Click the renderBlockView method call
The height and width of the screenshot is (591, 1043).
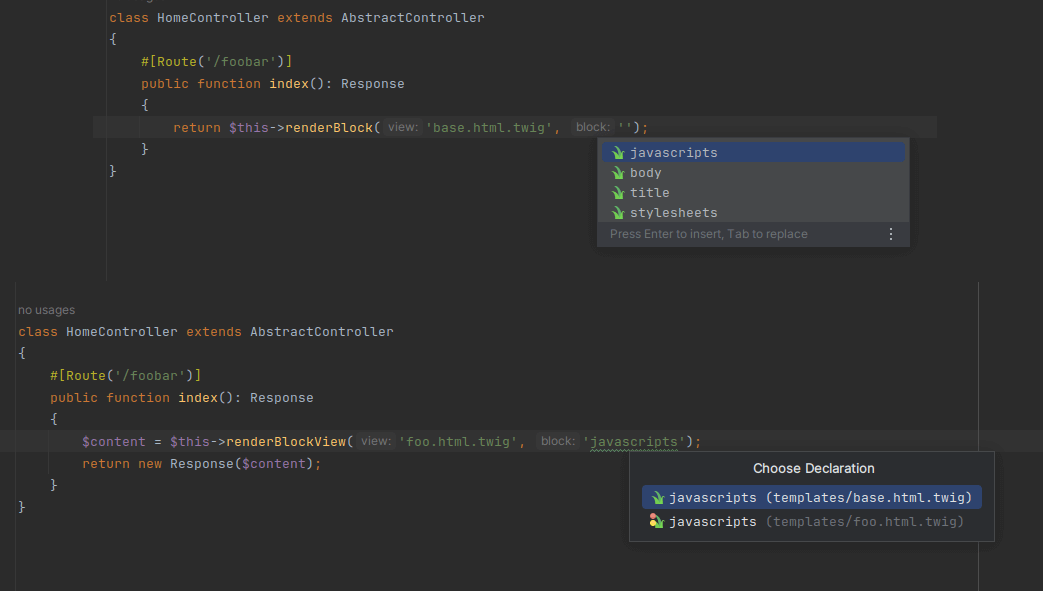pyautogui.click(x=286, y=441)
